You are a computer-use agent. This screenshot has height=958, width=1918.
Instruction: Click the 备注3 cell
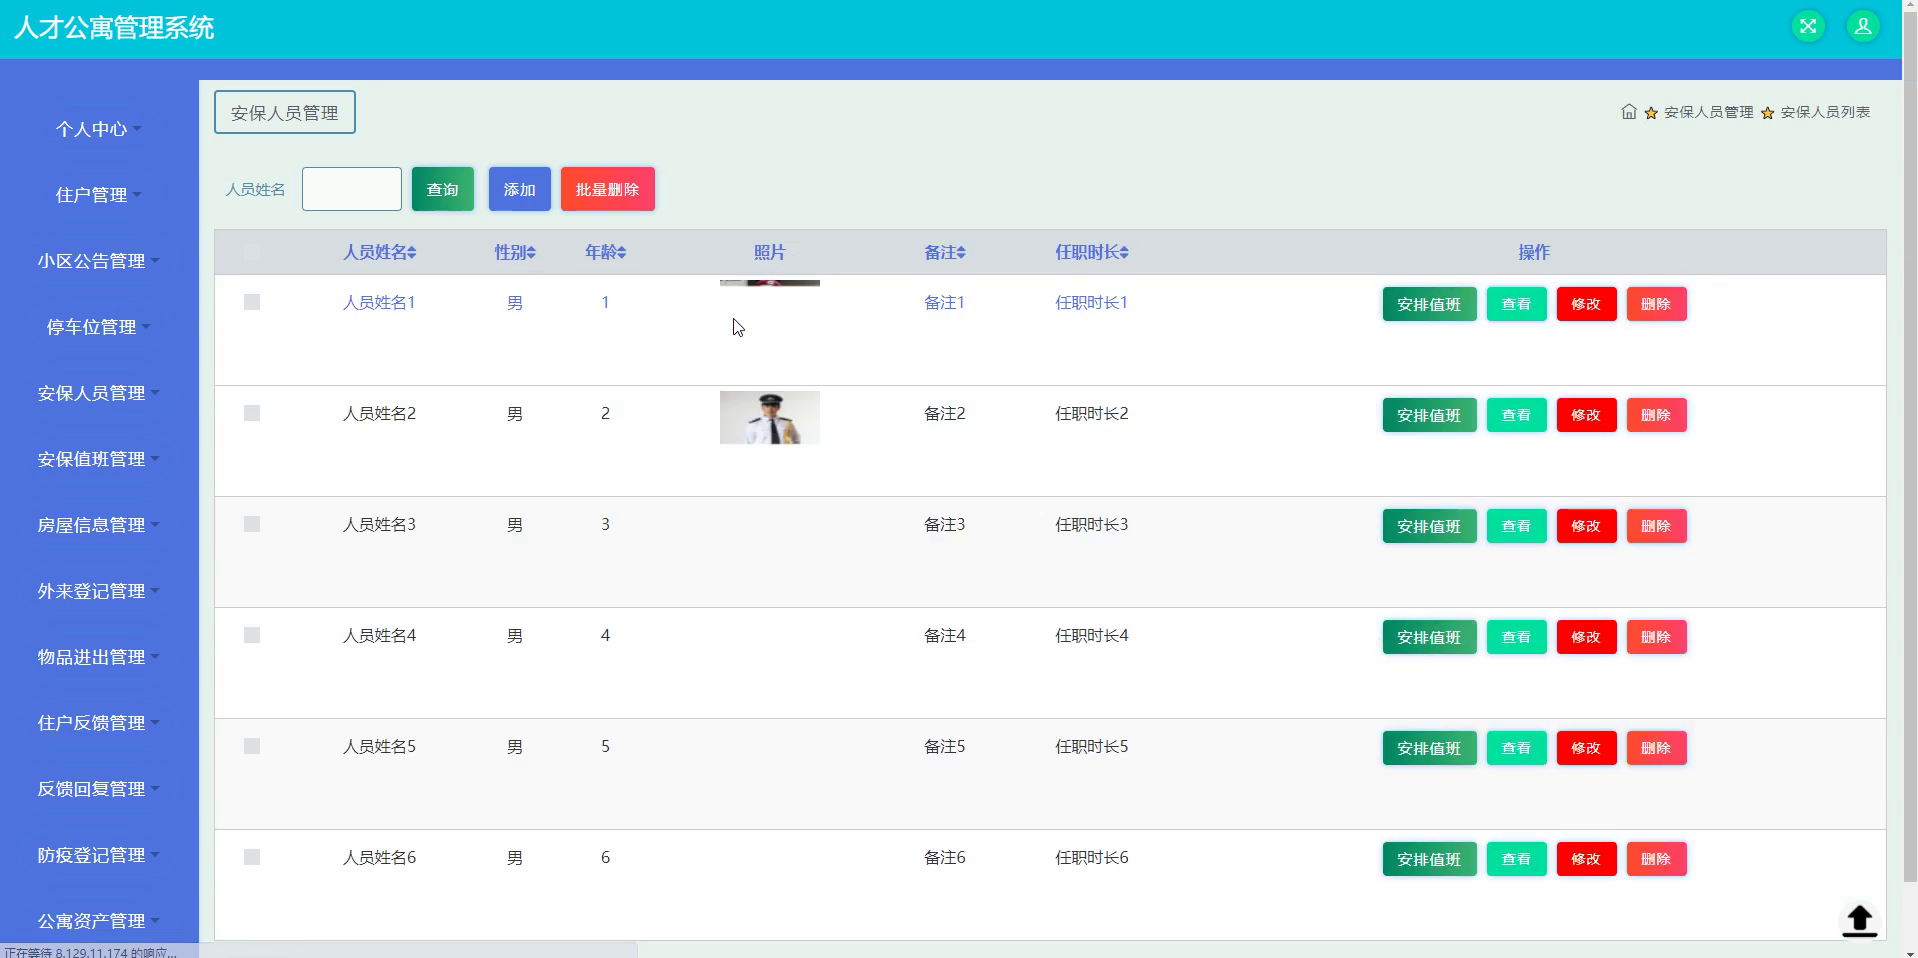[945, 524]
